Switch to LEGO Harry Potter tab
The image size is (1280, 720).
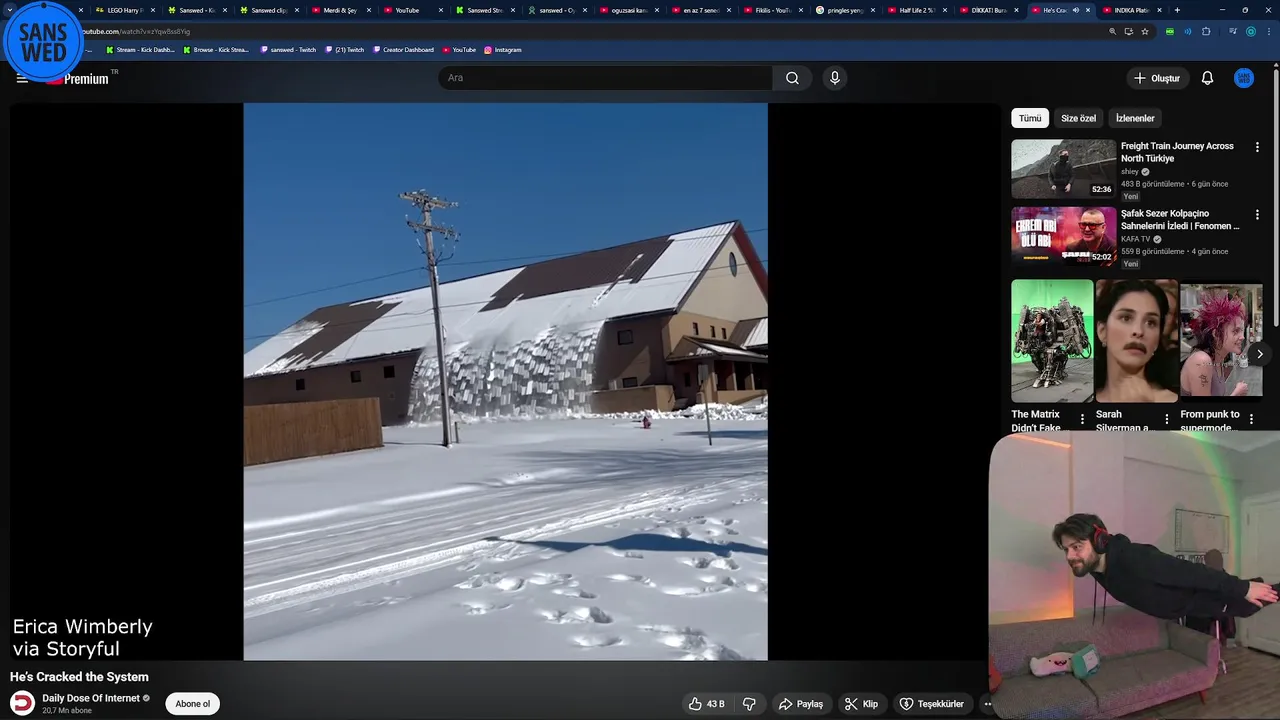click(125, 10)
